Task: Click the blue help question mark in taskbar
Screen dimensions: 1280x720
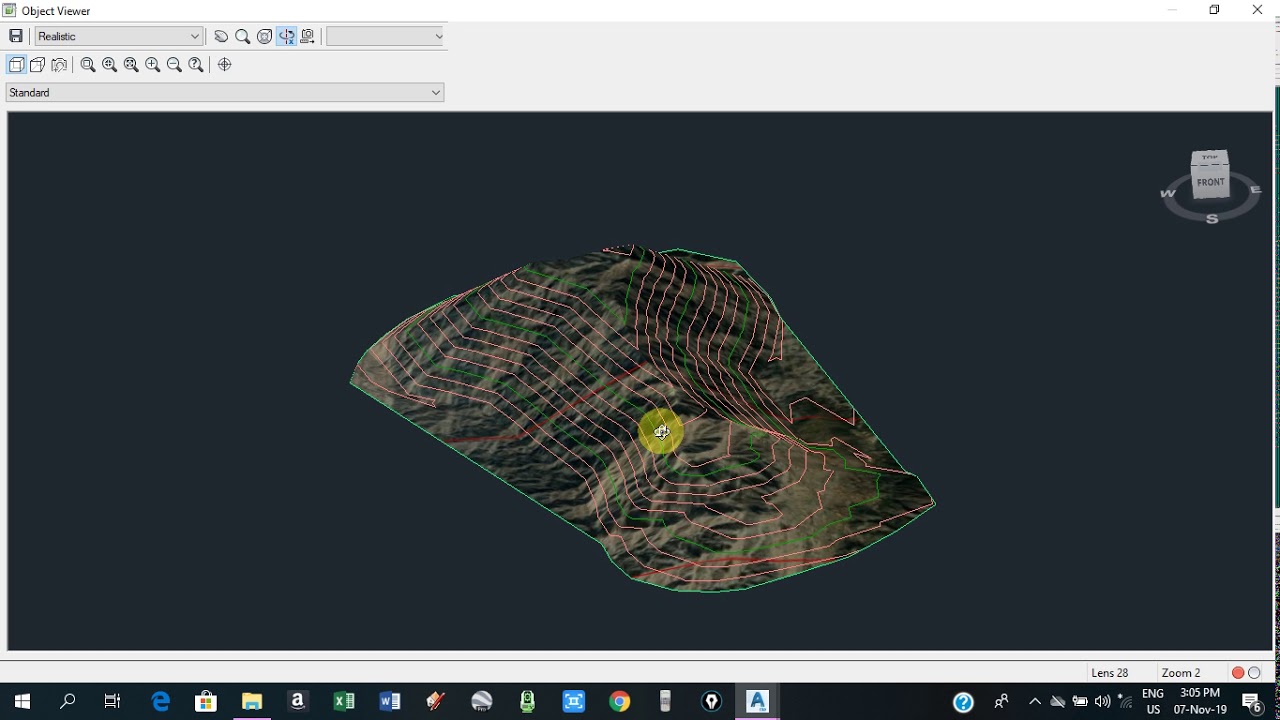Action: 963,703
